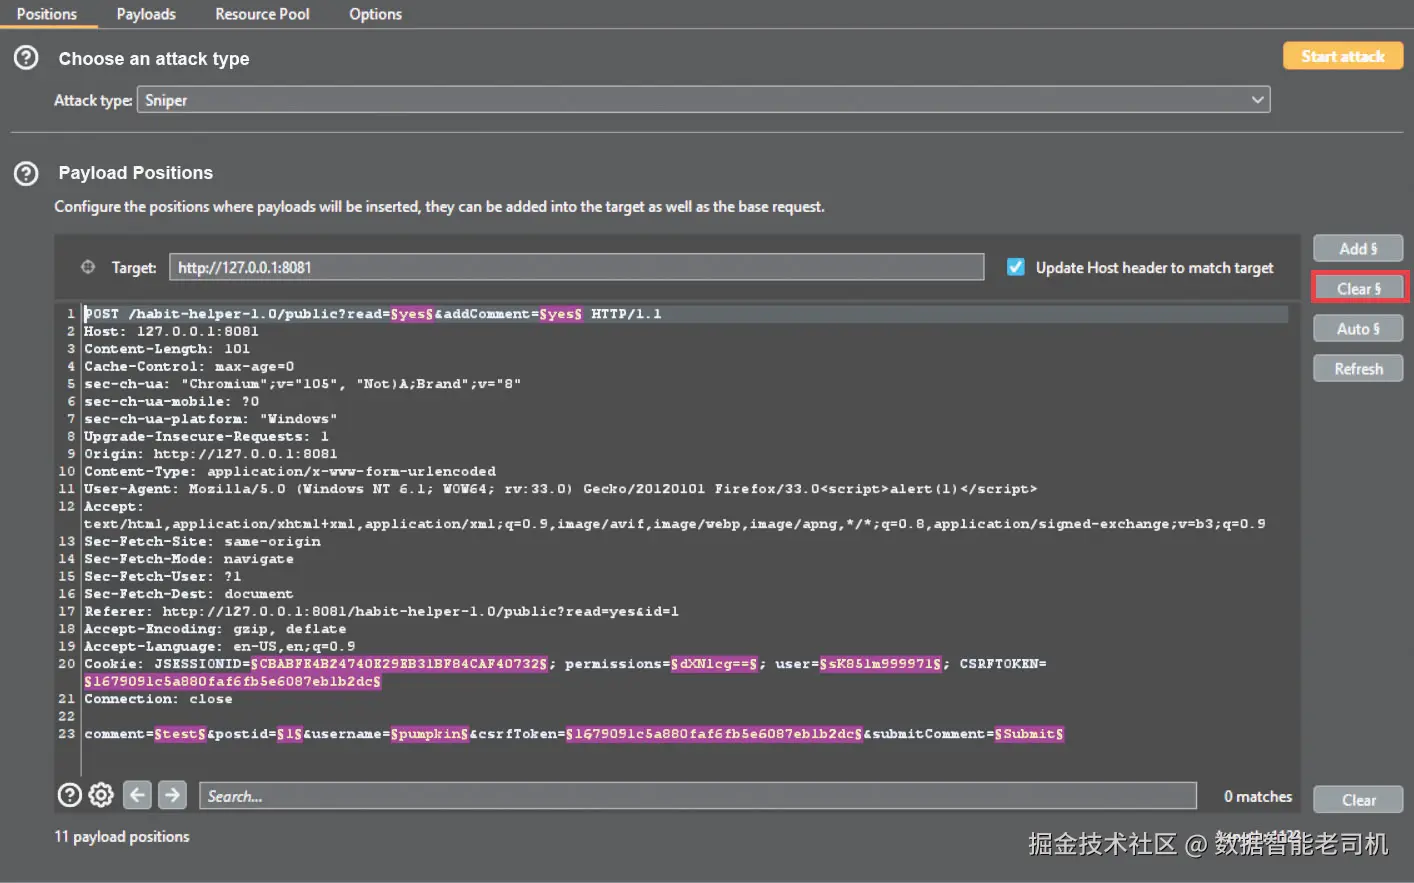Image resolution: width=1414 pixels, height=883 pixels.
Task: Switch to the Positions tab
Action: click(47, 14)
